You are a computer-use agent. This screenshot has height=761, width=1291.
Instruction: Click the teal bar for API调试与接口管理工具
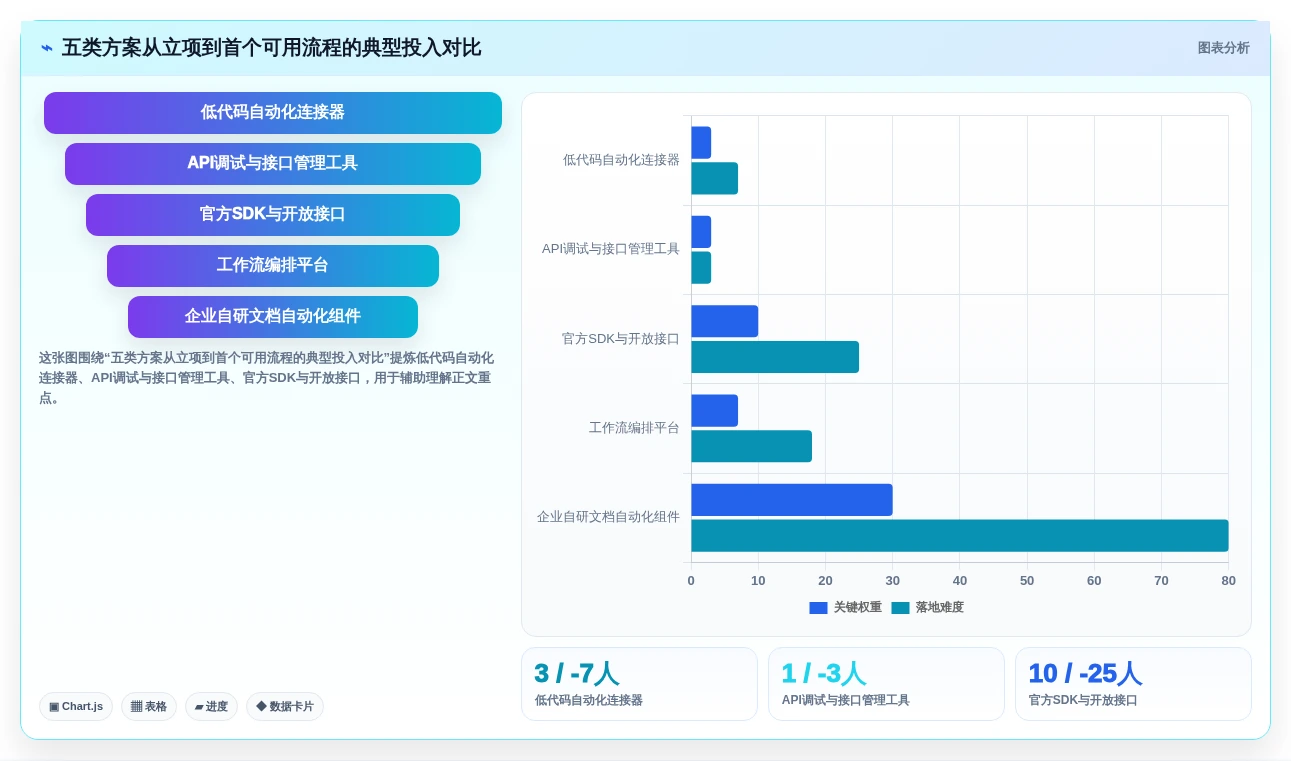[x=701, y=268]
